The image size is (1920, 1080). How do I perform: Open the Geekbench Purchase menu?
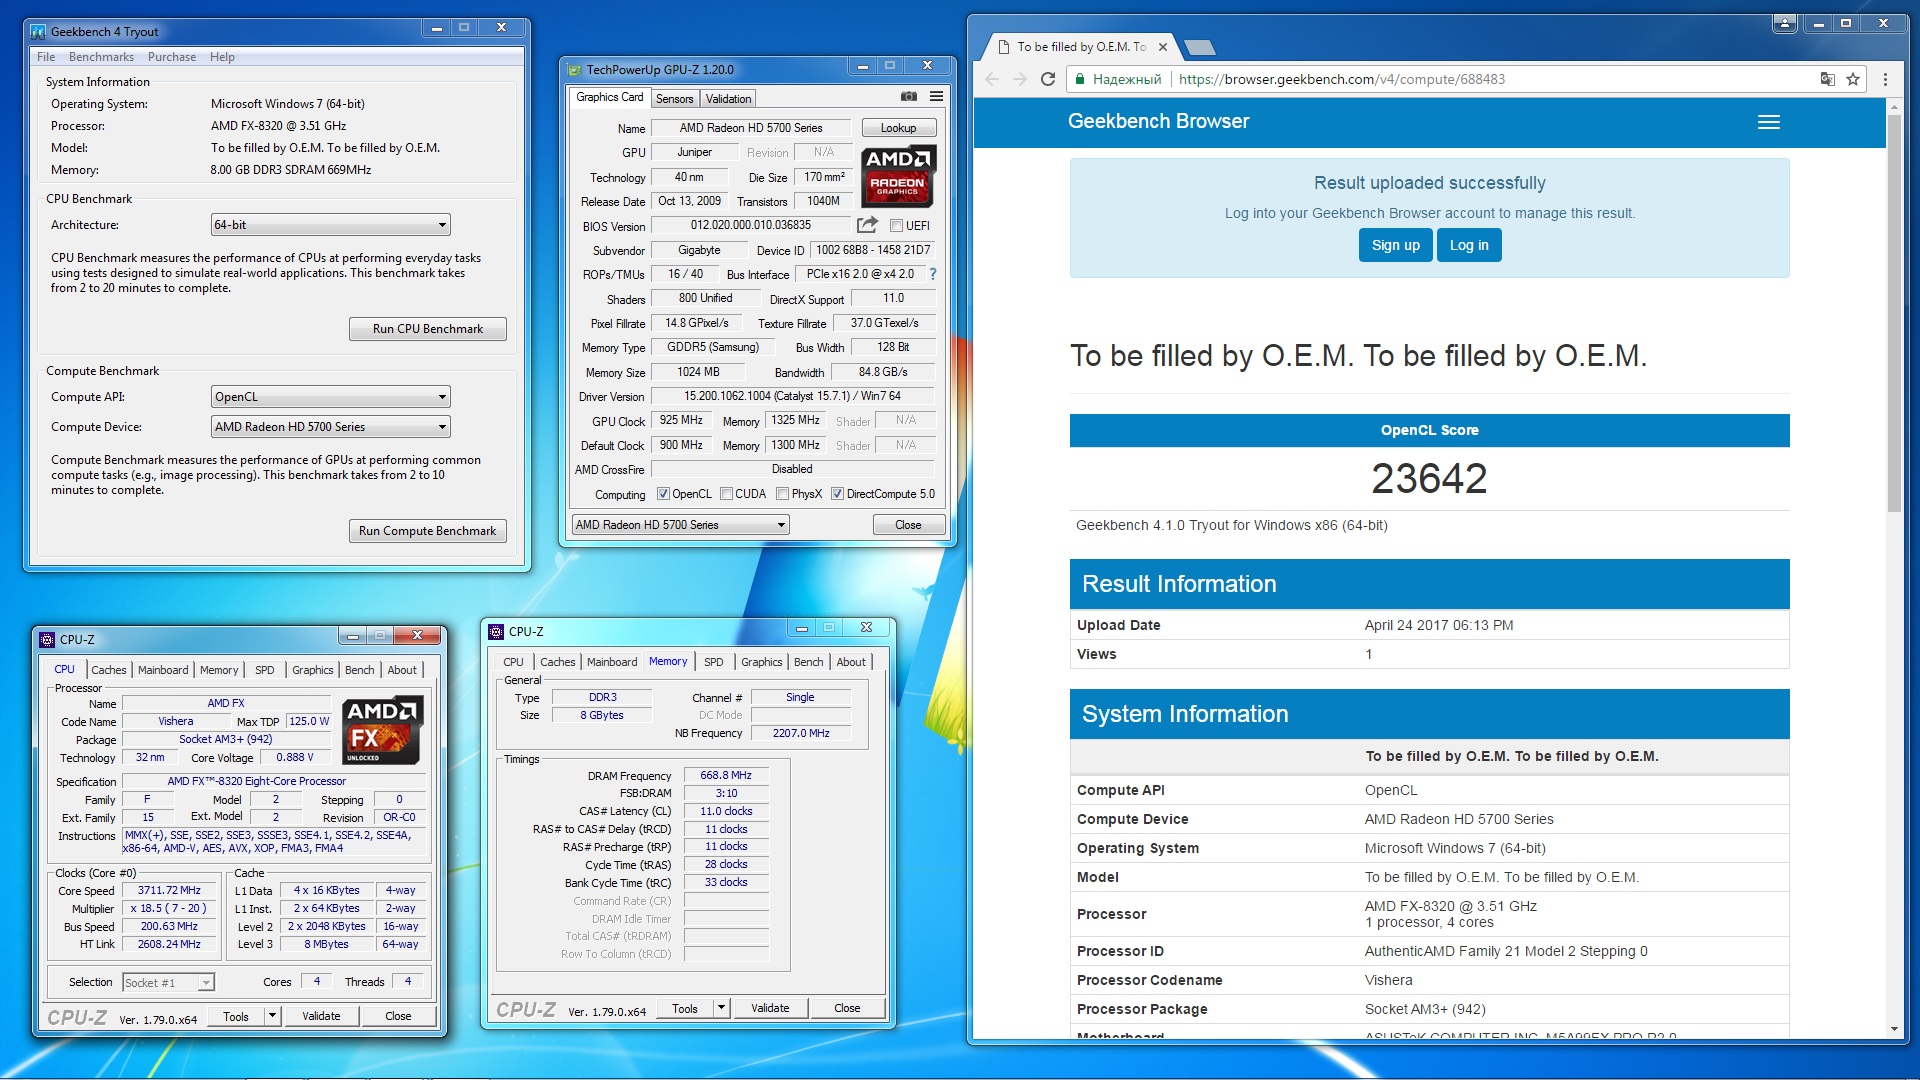click(172, 57)
